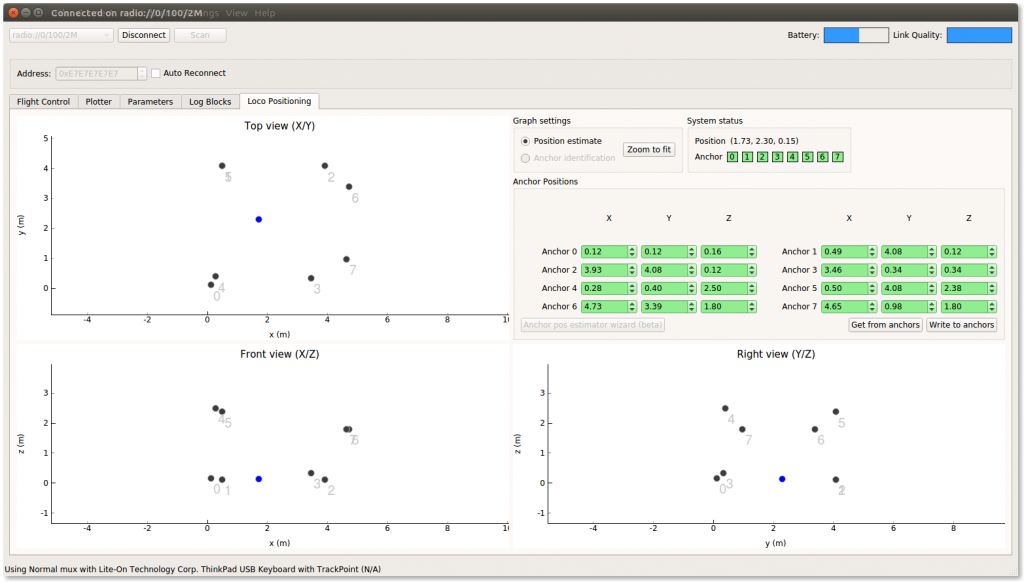1024x582 pixels.
Task: Switch to the Flight Control tab
Action: [43, 101]
